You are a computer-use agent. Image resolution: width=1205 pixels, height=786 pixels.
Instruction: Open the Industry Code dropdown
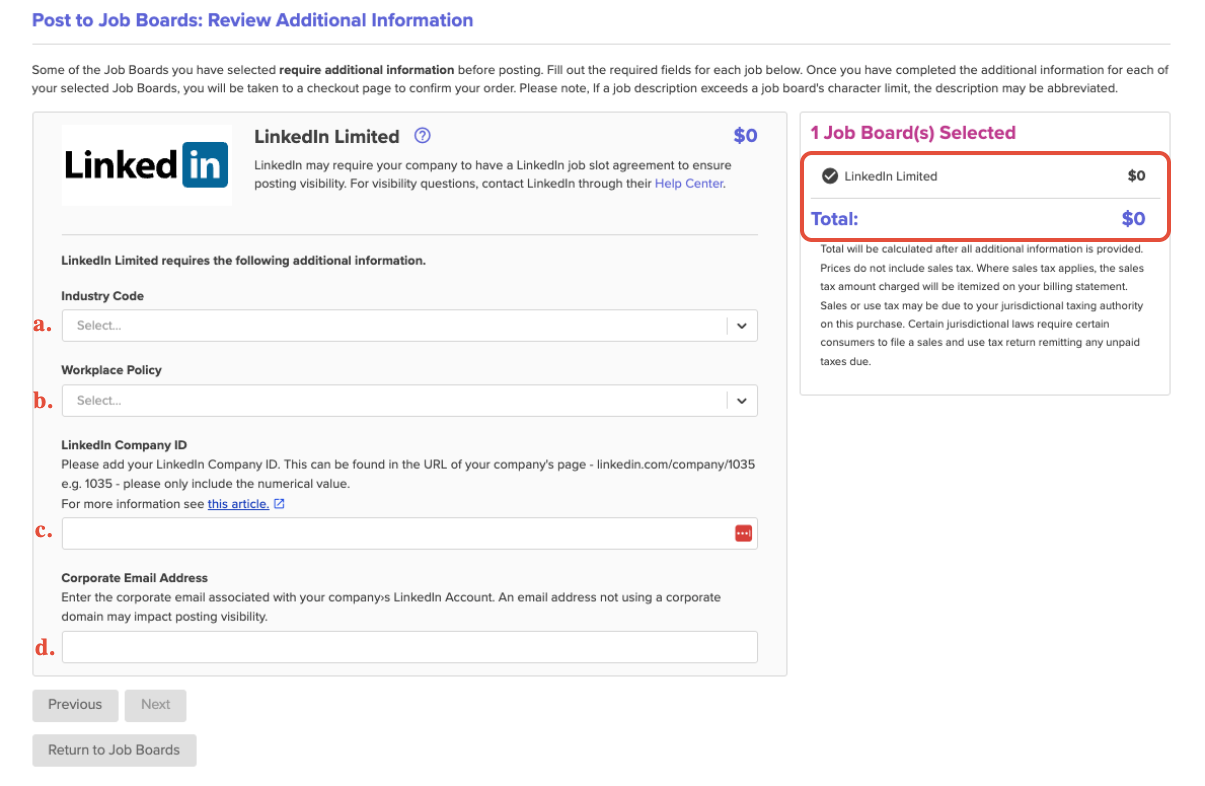(x=409, y=326)
